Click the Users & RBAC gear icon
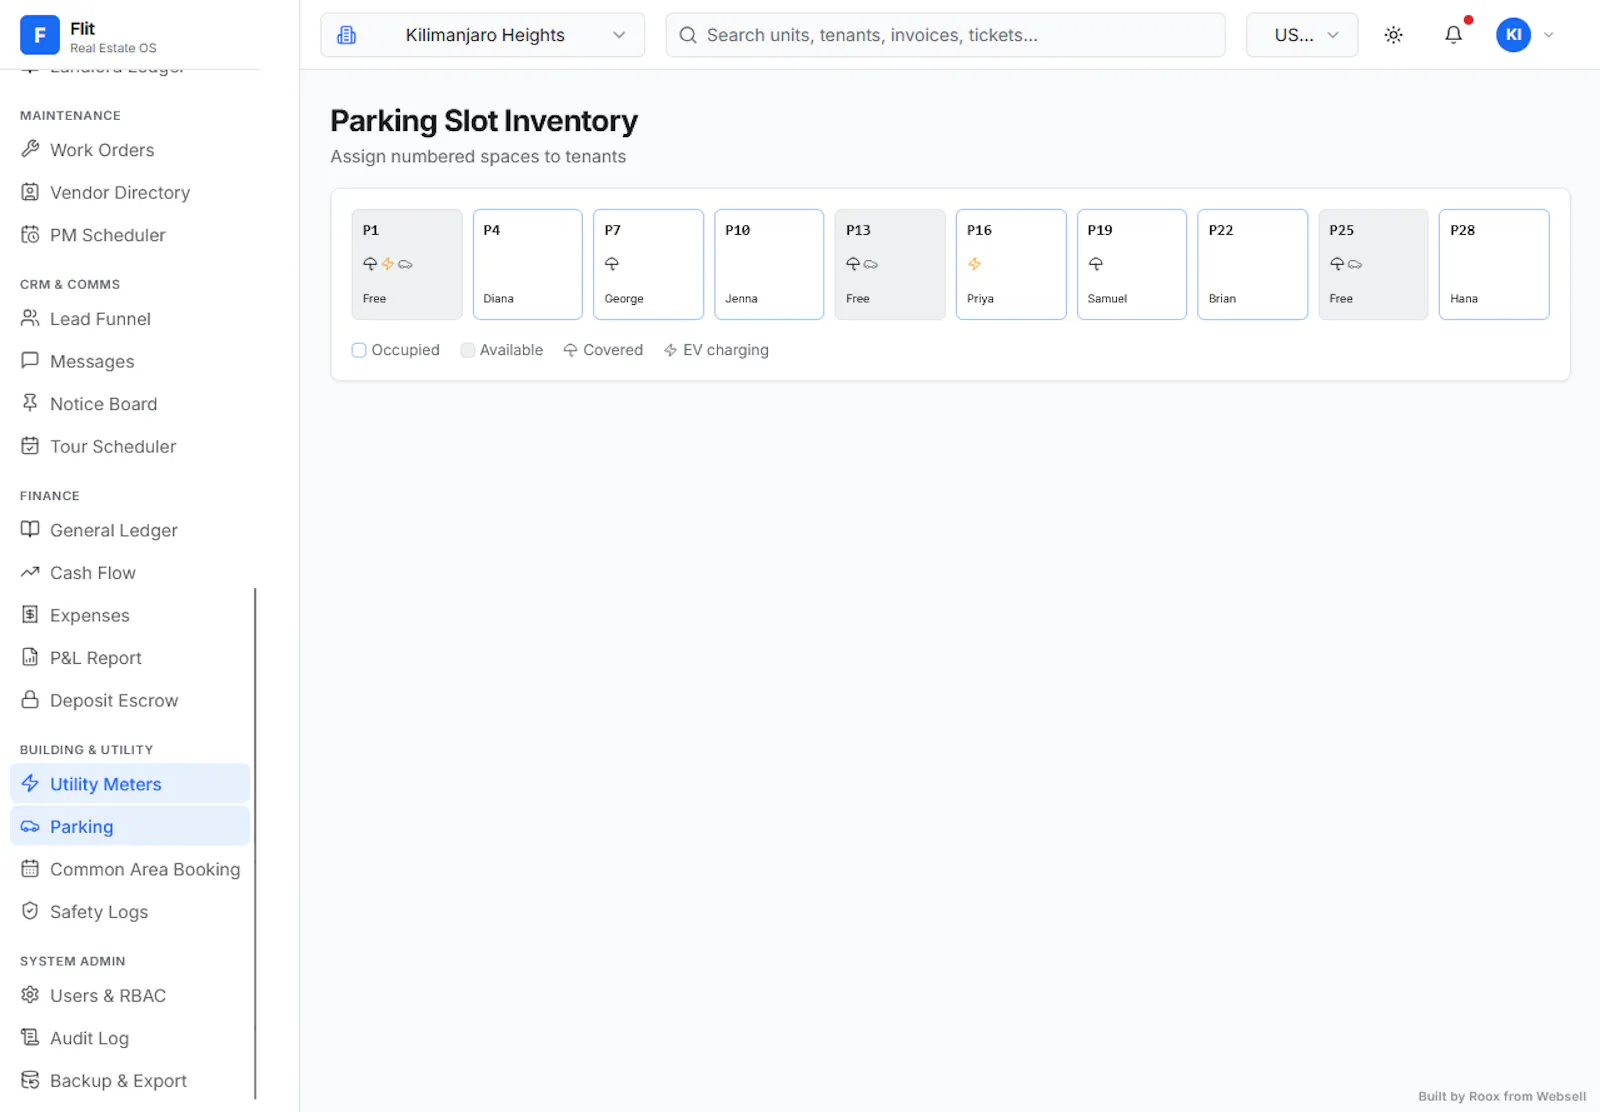Viewport: 1600px width, 1112px height. (x=30, y=995)
